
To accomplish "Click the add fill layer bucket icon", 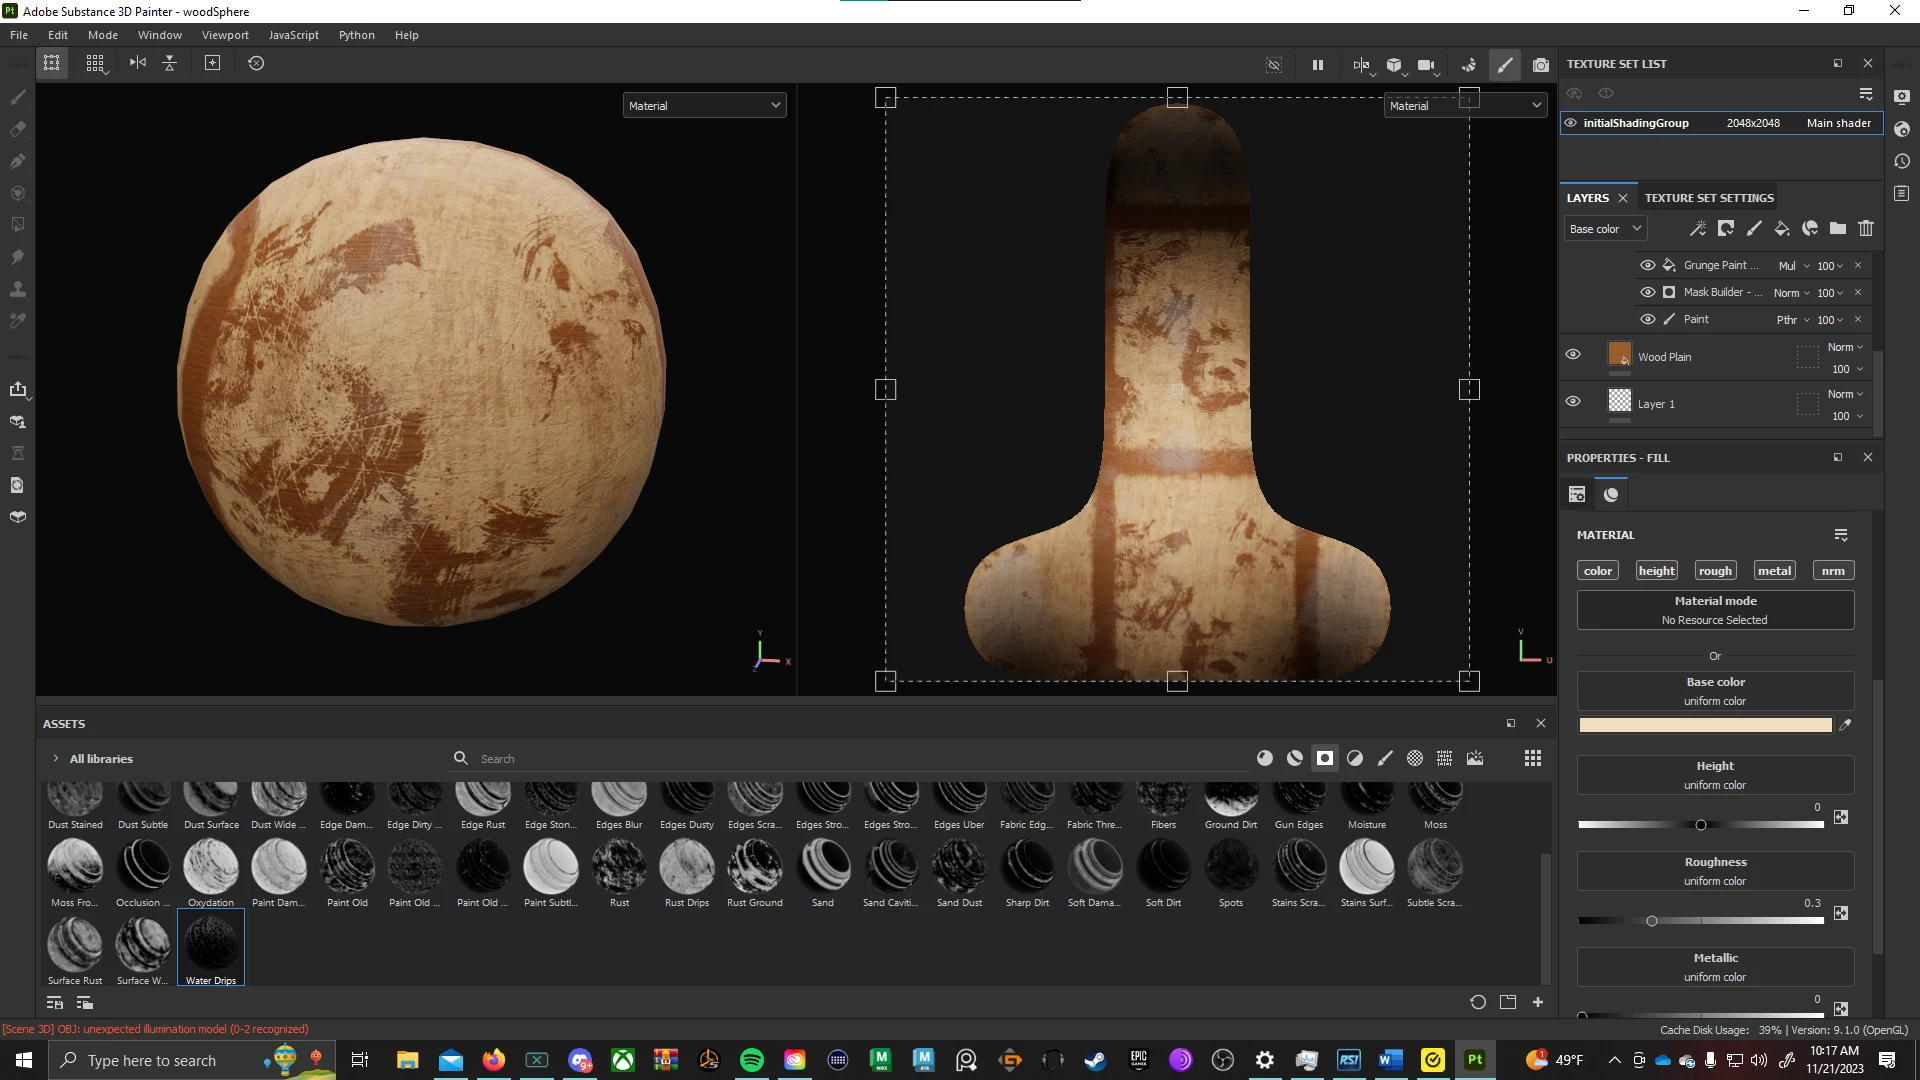I will (1782, 229).
